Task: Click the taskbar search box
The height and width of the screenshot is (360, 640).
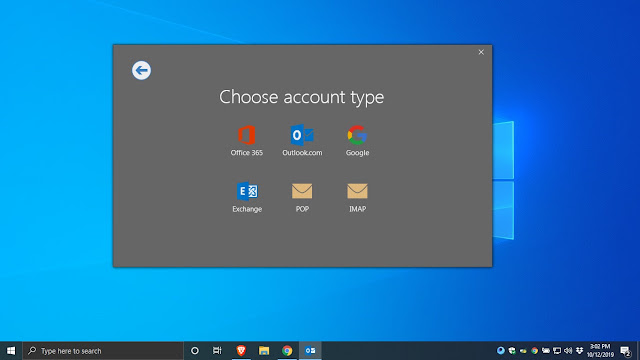Action: coord(103,351)
